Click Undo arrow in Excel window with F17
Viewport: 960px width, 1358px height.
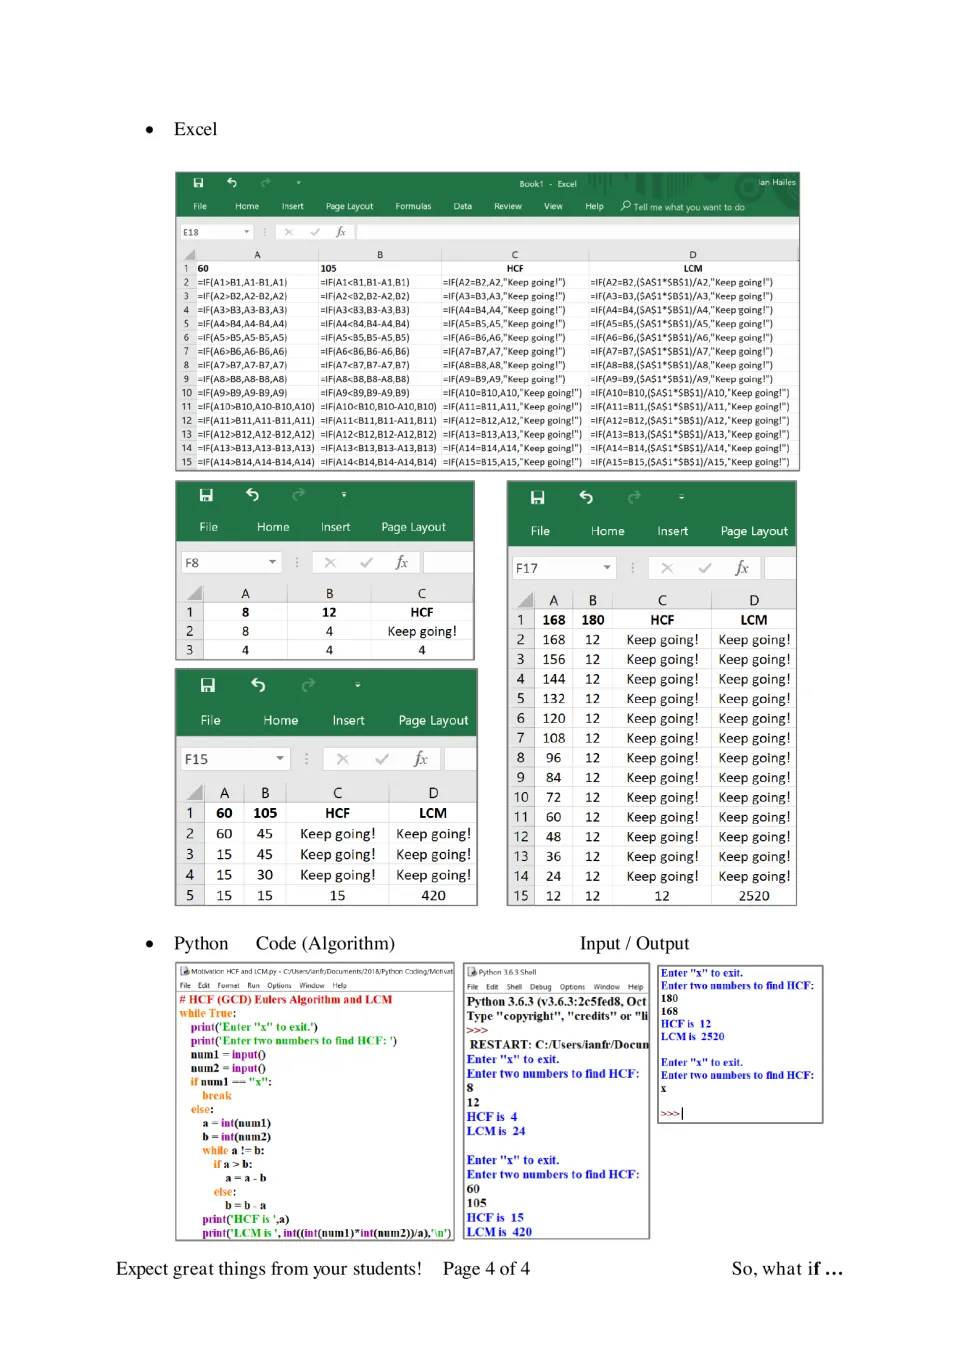pyautogui.click(x=586, y=498)
